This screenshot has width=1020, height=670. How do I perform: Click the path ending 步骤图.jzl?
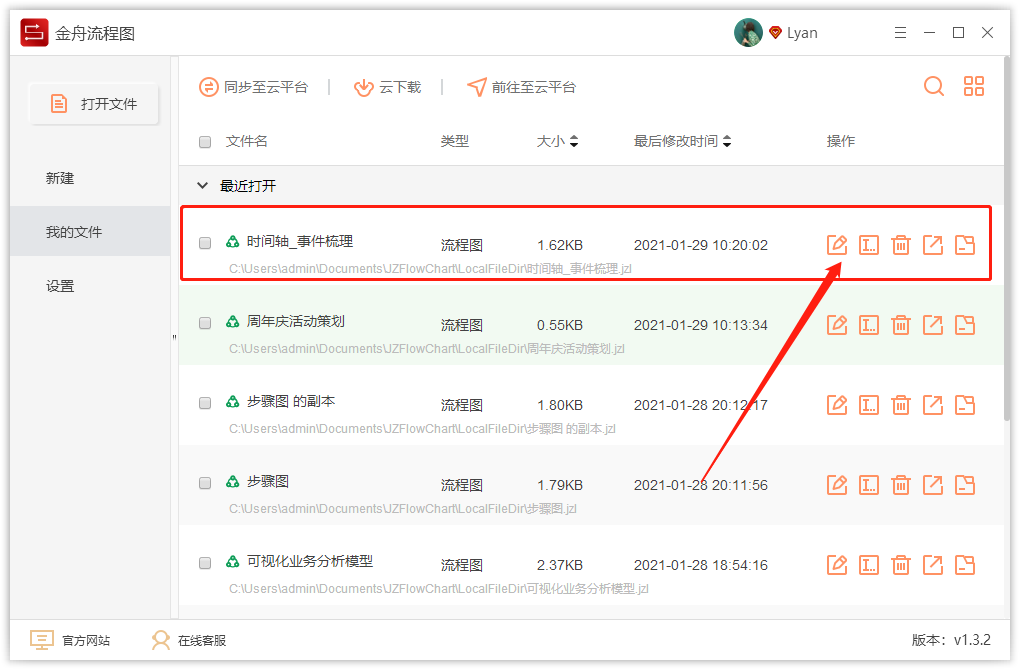click(403, 509)
